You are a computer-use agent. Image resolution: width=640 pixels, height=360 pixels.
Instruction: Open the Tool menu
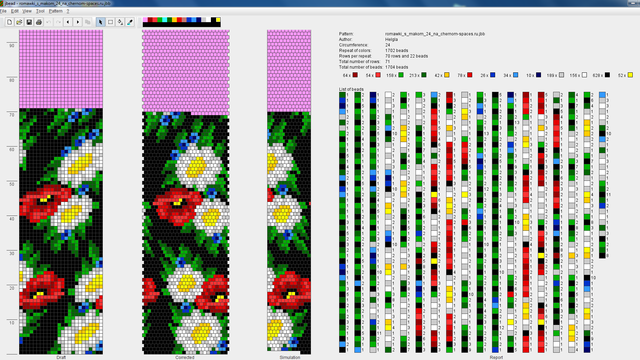(40, 11)
